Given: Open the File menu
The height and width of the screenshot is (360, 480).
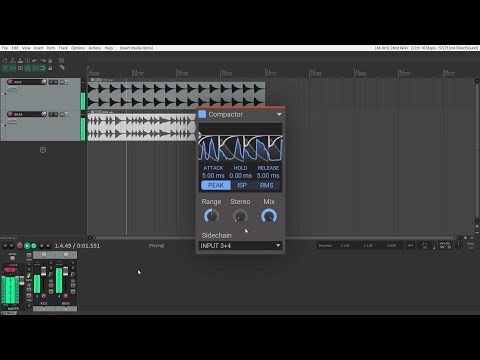Looking at the screenshot, I should [x=5, y=48].
